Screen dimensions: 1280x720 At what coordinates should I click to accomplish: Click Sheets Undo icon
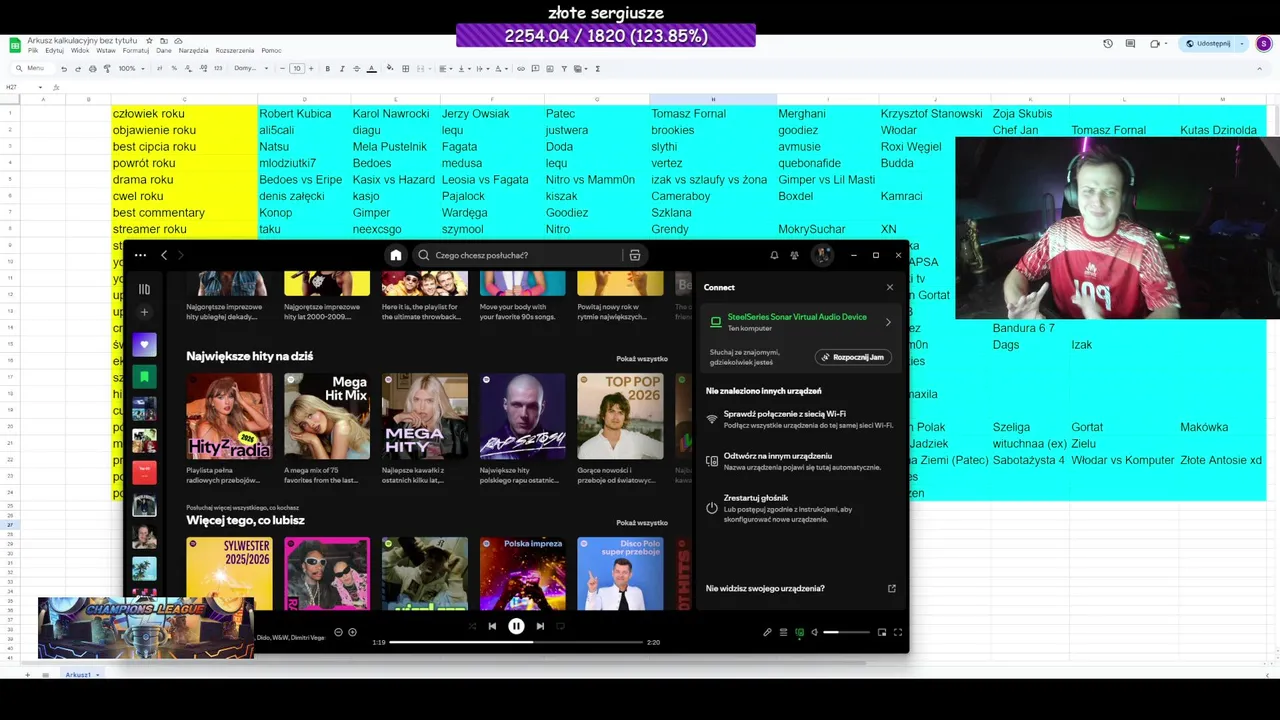[64, 69]
